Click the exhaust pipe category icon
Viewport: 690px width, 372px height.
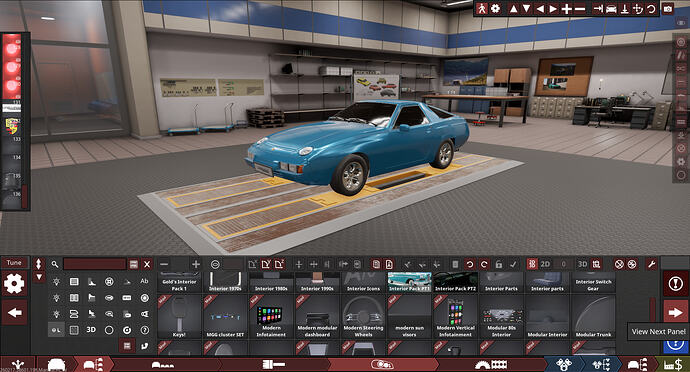(144, 346)
